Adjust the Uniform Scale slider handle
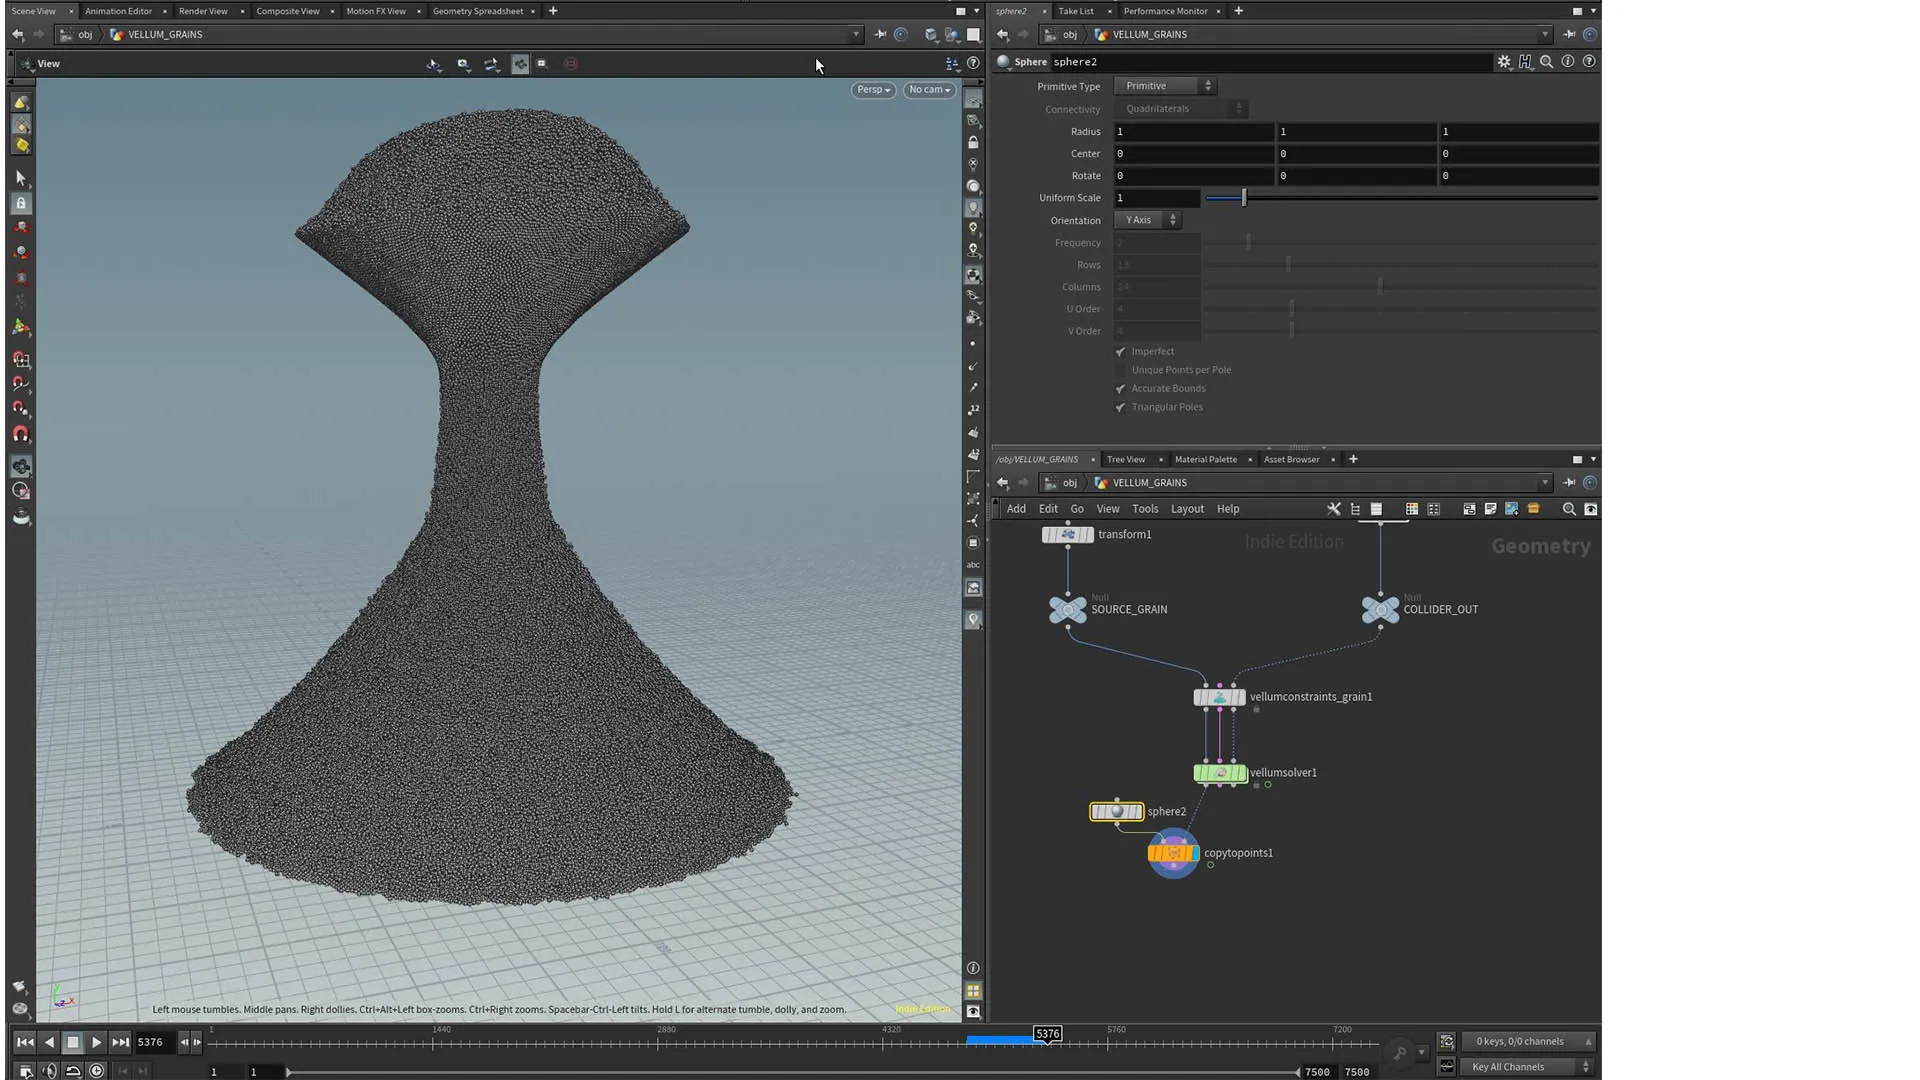The height and width of the screenshot is (1080, 1920). click(1244, 198)
